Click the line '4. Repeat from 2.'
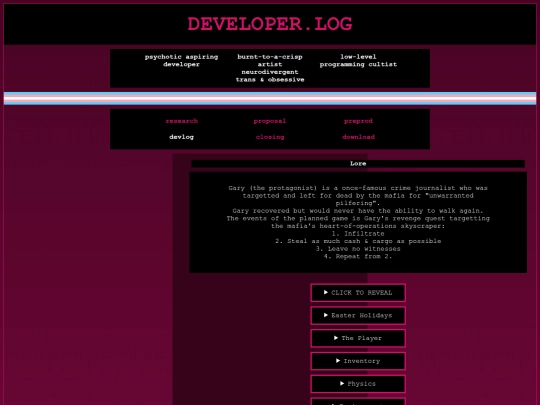Viewport: 540px width, 405px height. pos(358,256)
